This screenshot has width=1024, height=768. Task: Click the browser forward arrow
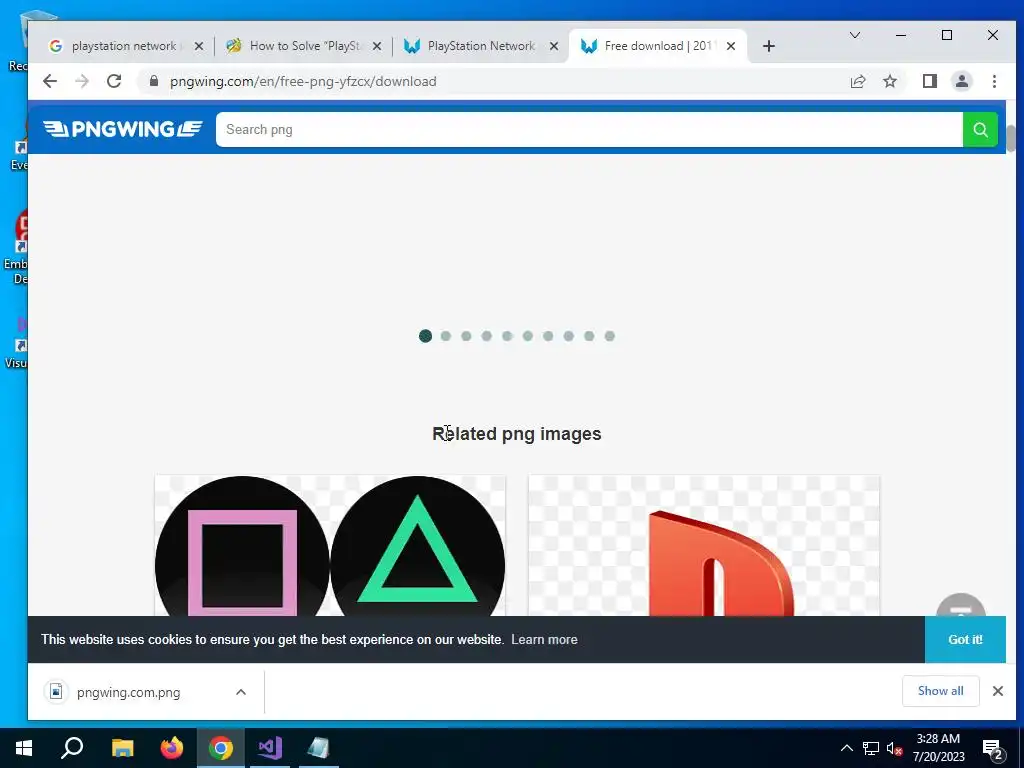(x=82, y=81)
